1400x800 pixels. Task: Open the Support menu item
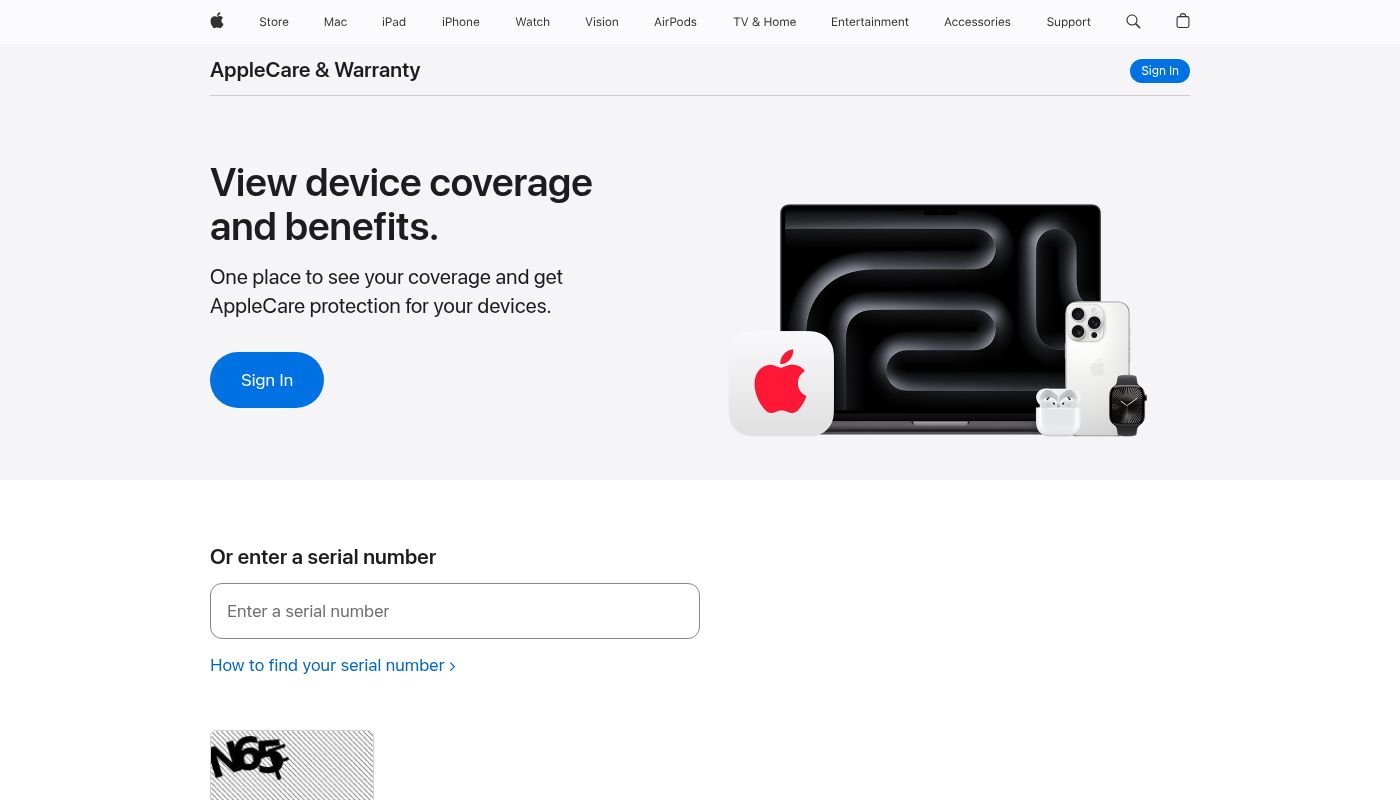click(1069, 22)
